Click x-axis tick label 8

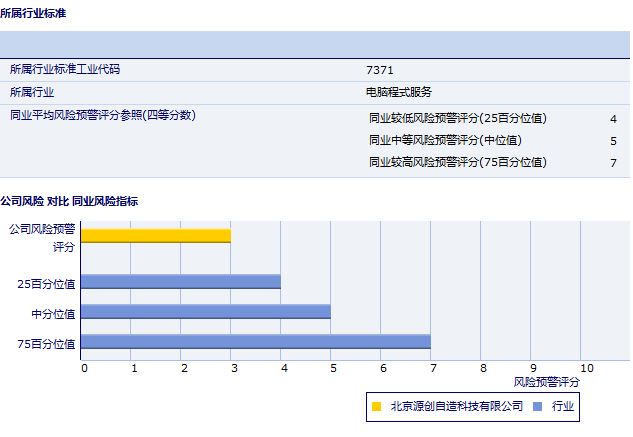483,368
